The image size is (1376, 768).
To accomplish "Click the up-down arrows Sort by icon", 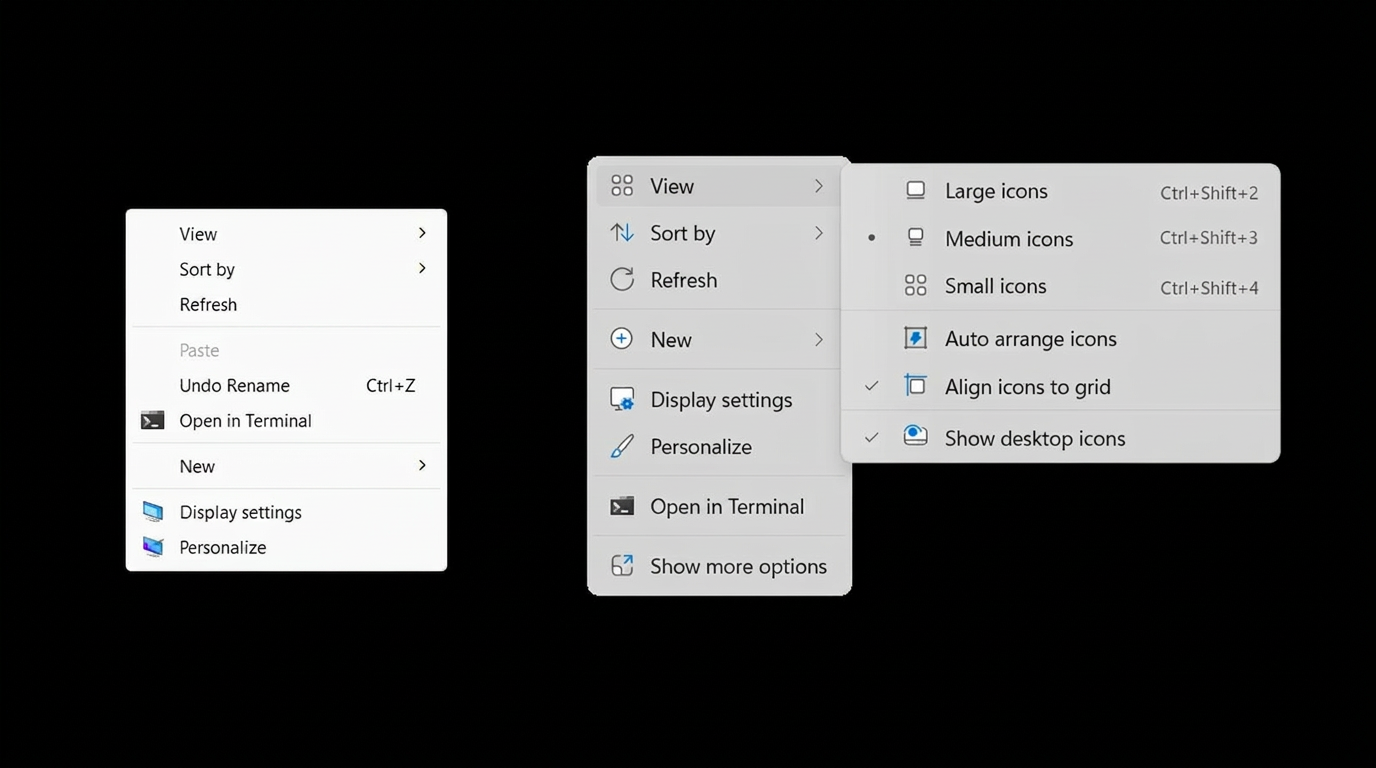I will click(622, 233).
